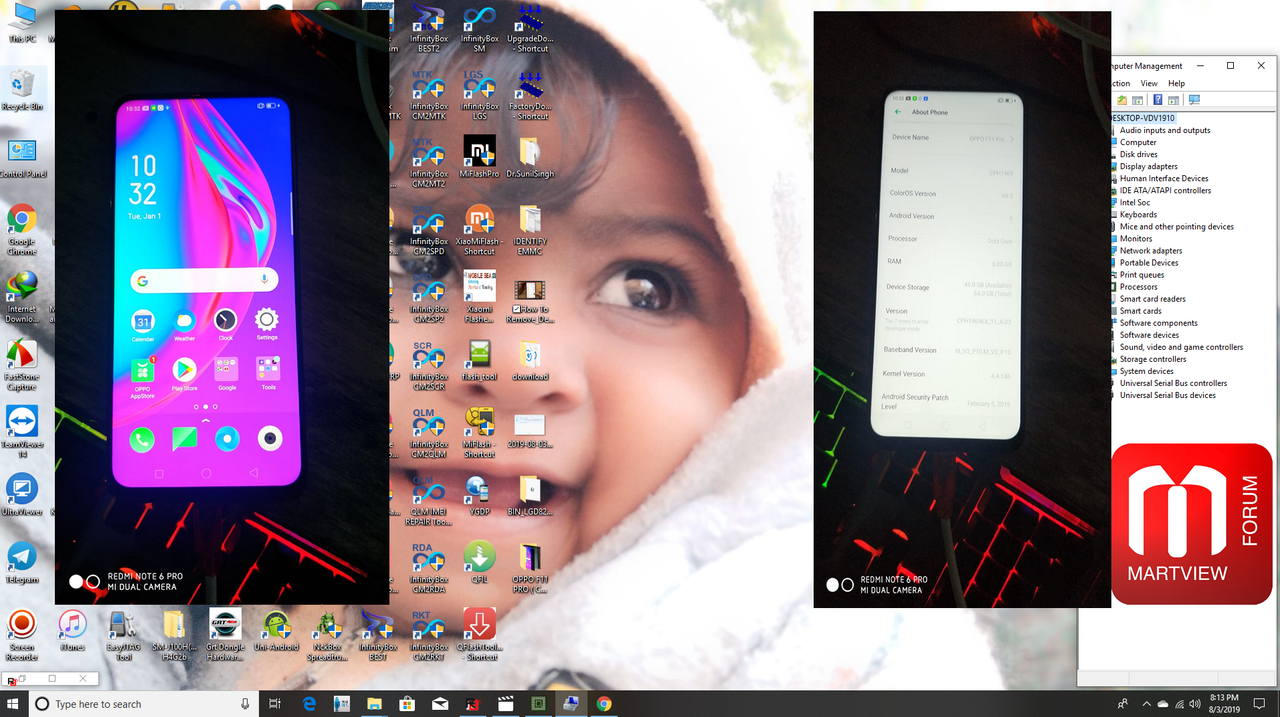
Task: Launch the XiaoMiFlash shortcut
Action: tap(480, 230)
